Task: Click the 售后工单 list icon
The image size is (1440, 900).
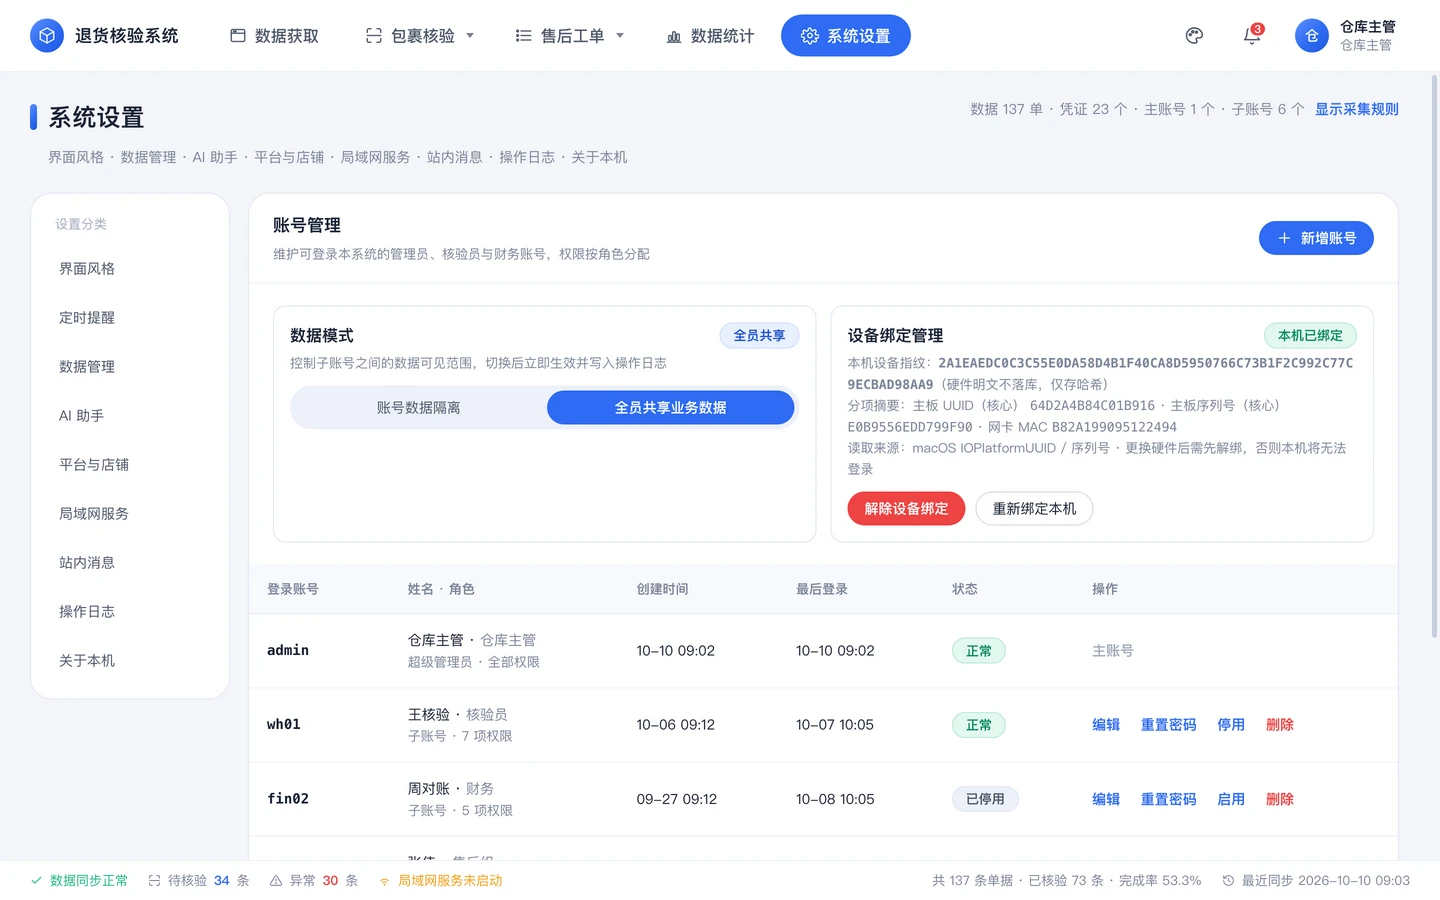Action: click(x=523, y=36)
